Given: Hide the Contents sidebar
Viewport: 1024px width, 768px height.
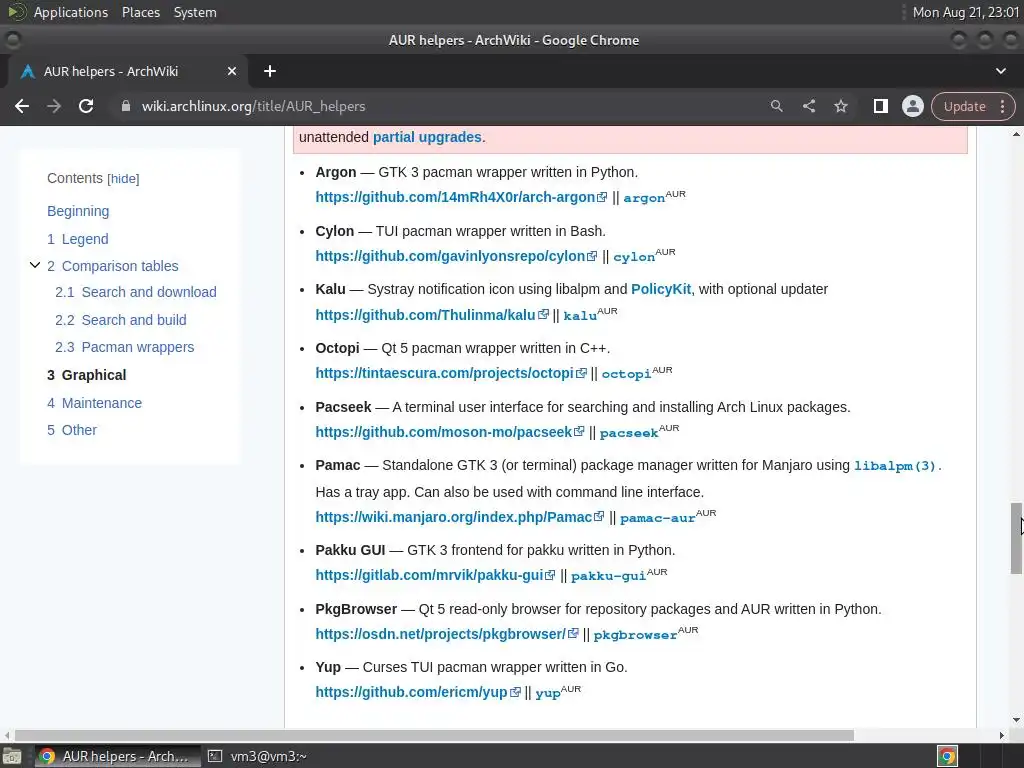Looking at the screenshot, I should 123,179.
